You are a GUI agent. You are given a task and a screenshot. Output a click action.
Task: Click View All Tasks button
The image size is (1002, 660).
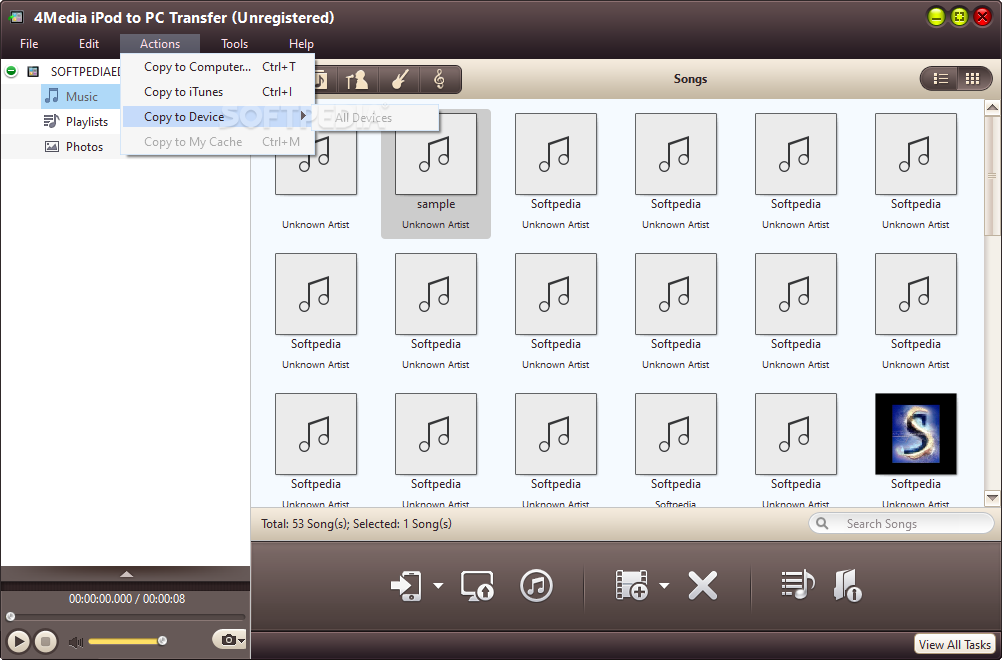[x=954, y=644]
